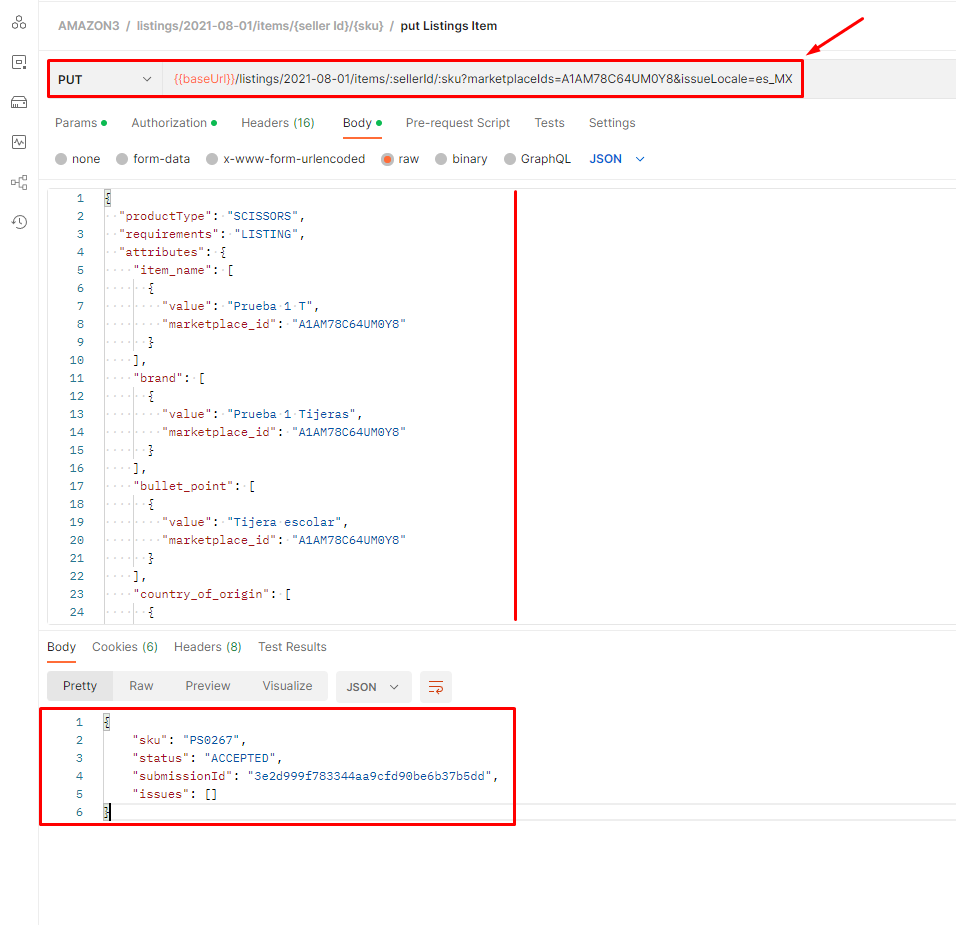Image resolution: width=956 pixels, height=925 pixels.
Task: View Cookies (6) in the response section
Action: pyautogui.click(x=124, y=646)
